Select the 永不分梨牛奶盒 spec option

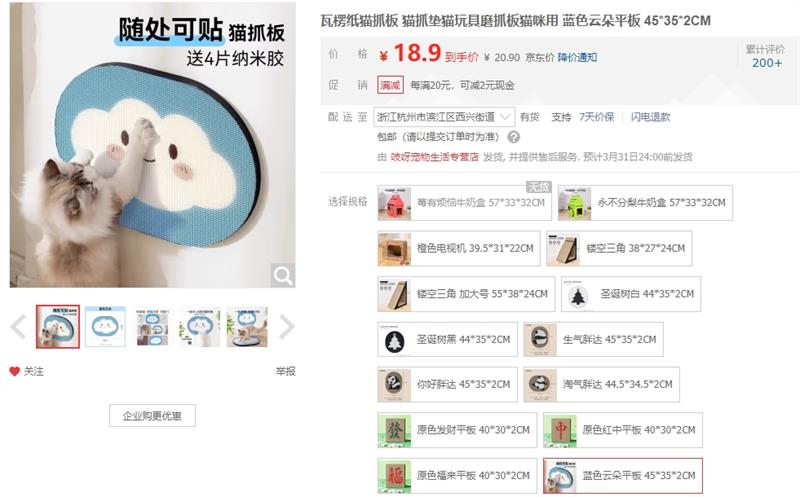645,203
